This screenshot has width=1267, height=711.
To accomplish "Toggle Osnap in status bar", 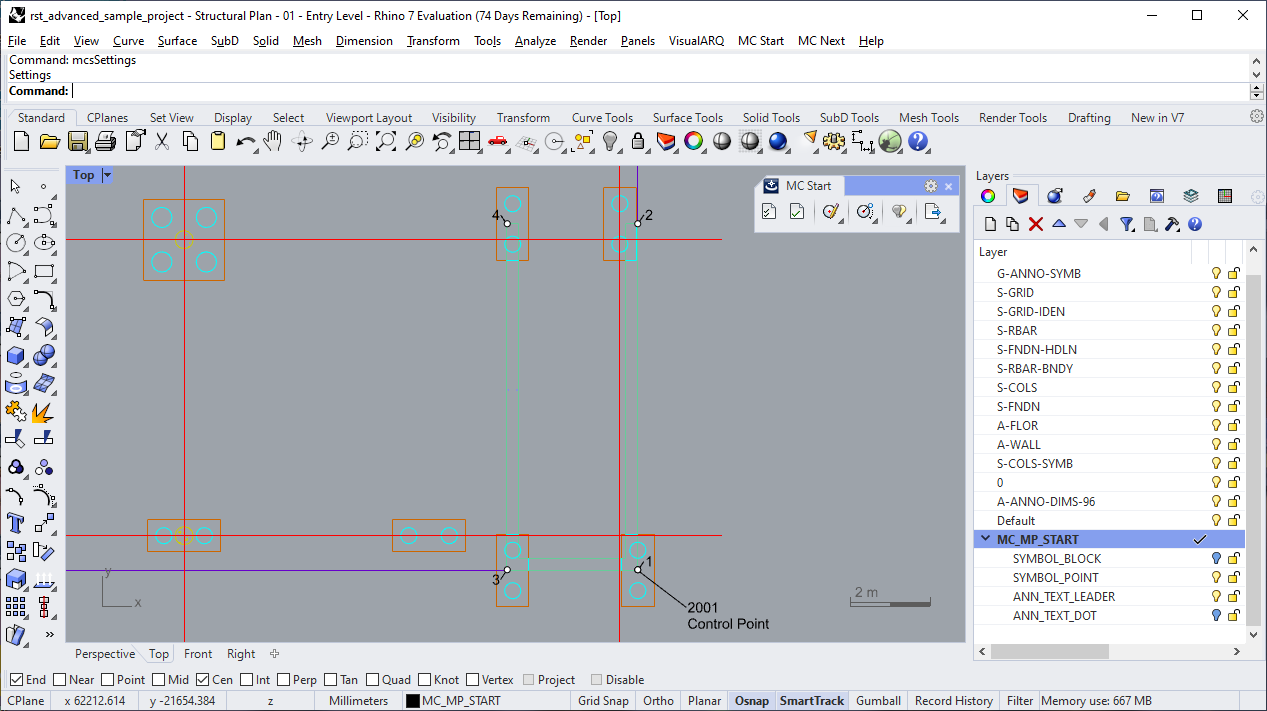I will pyautogui.click(x=752, y=701).
